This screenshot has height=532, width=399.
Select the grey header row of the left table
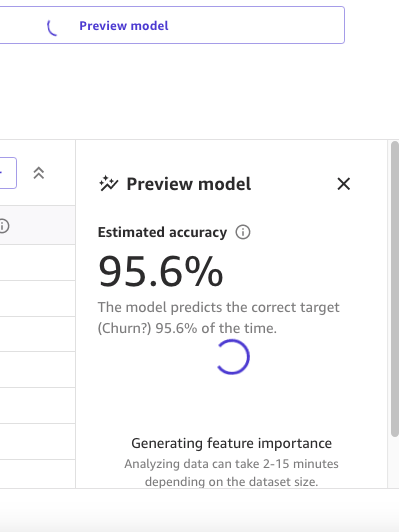(x=38, y=225)
